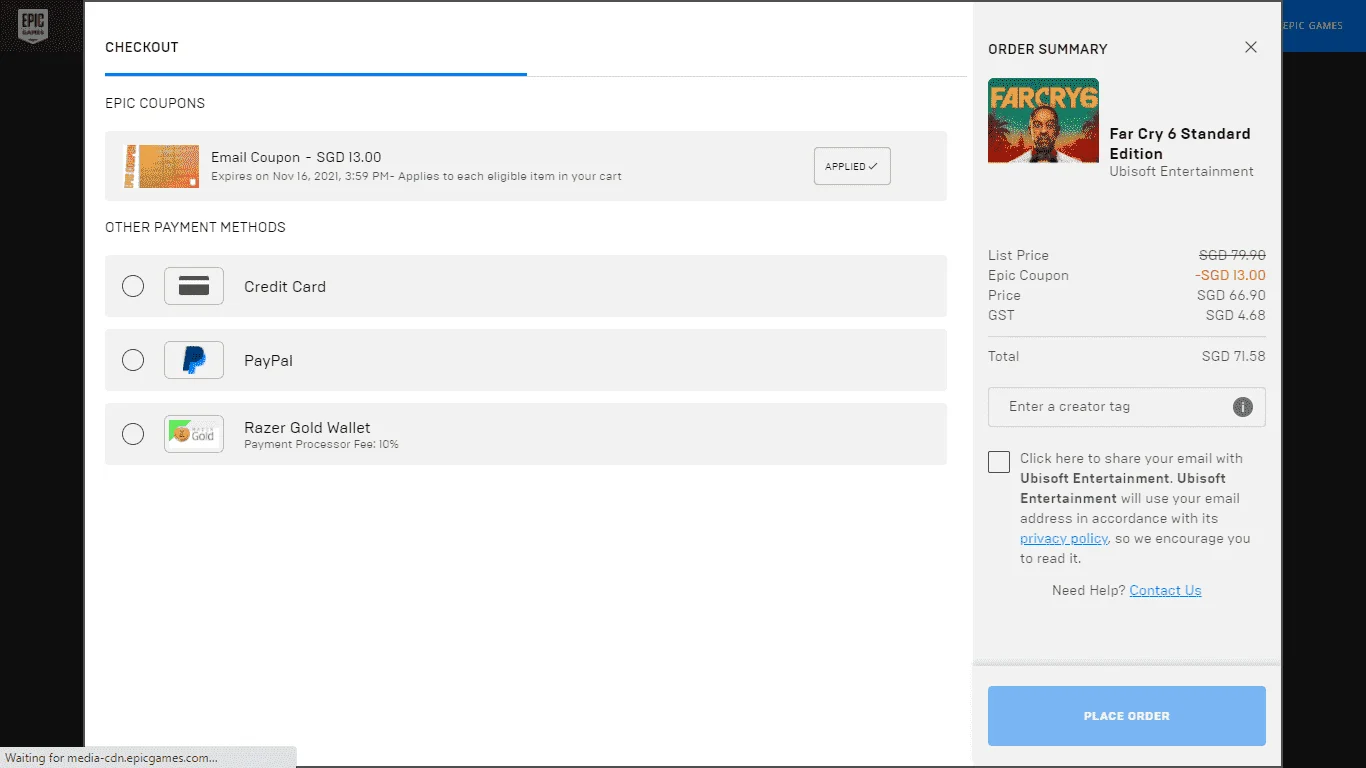This screenshot has height=768, width=1366.
Task: Click the Ubisoft Entertainment publisher name under the title
Action: coord(1182,171)
